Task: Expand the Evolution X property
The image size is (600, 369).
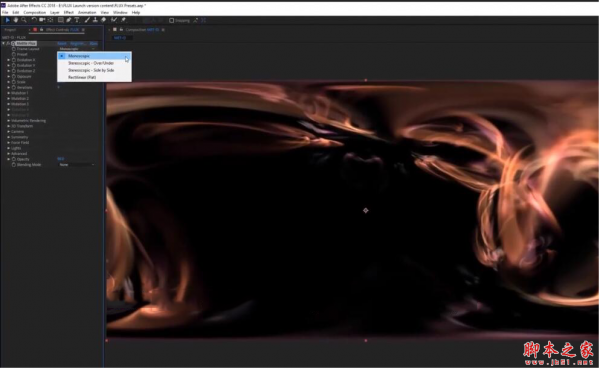Action: point(9,60)
